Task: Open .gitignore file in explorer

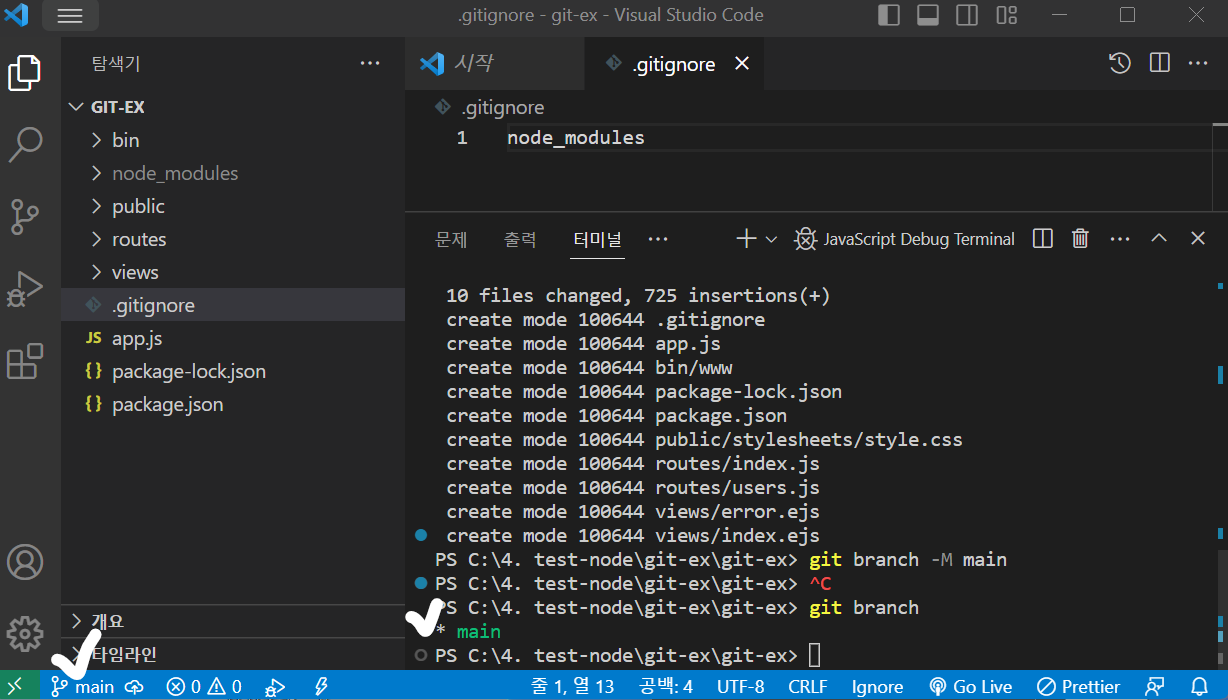Action: tap(233, 305)
